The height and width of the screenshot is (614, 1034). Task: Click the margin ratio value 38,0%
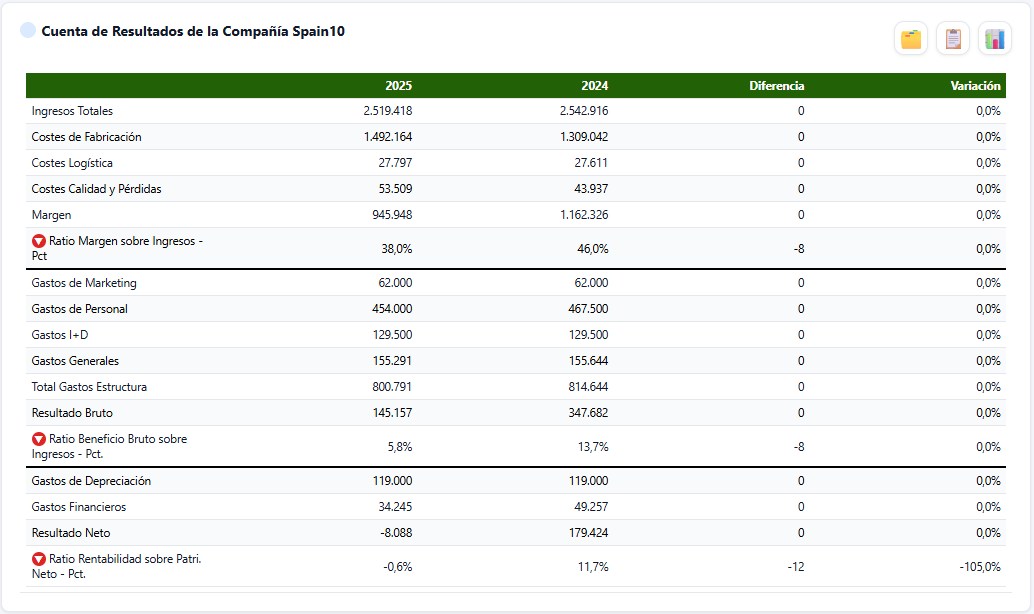[396, 249]
